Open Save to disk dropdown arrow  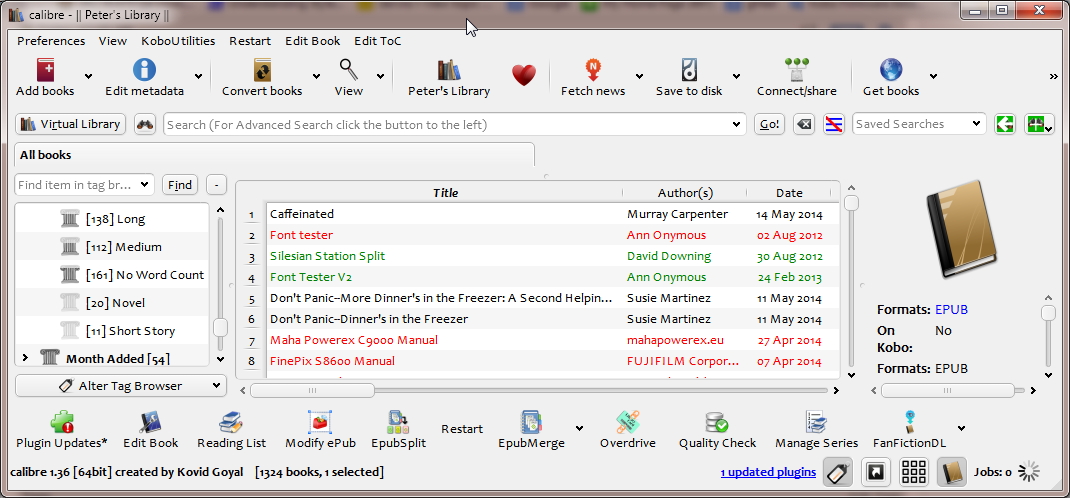[736, 76]
